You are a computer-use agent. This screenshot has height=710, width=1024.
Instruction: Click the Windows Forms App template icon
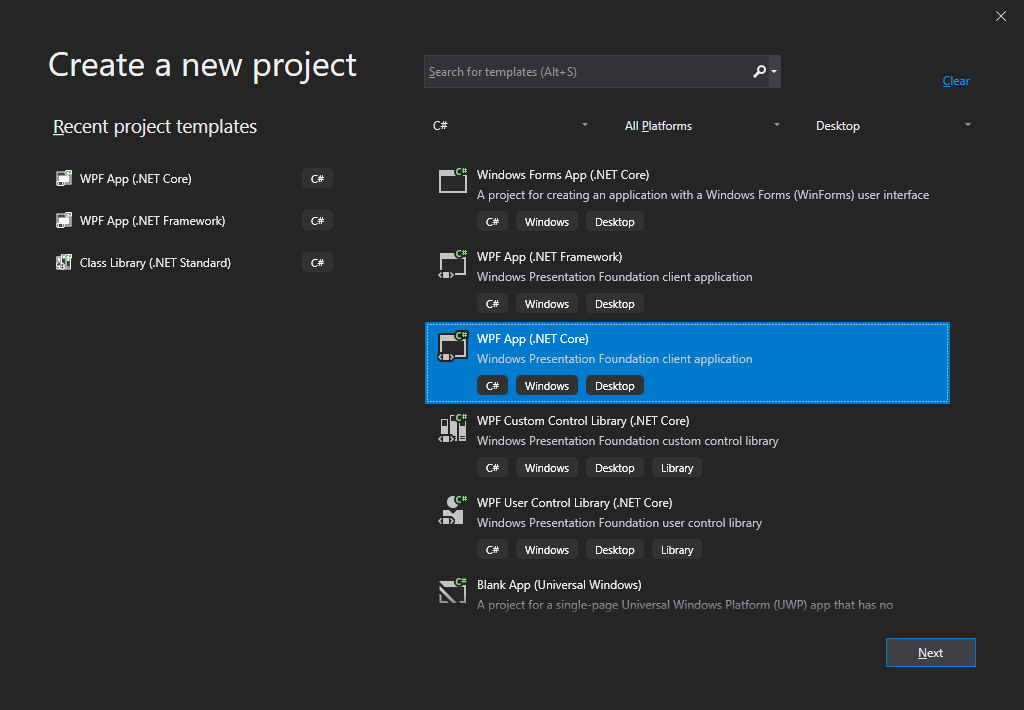coord(453,181)
